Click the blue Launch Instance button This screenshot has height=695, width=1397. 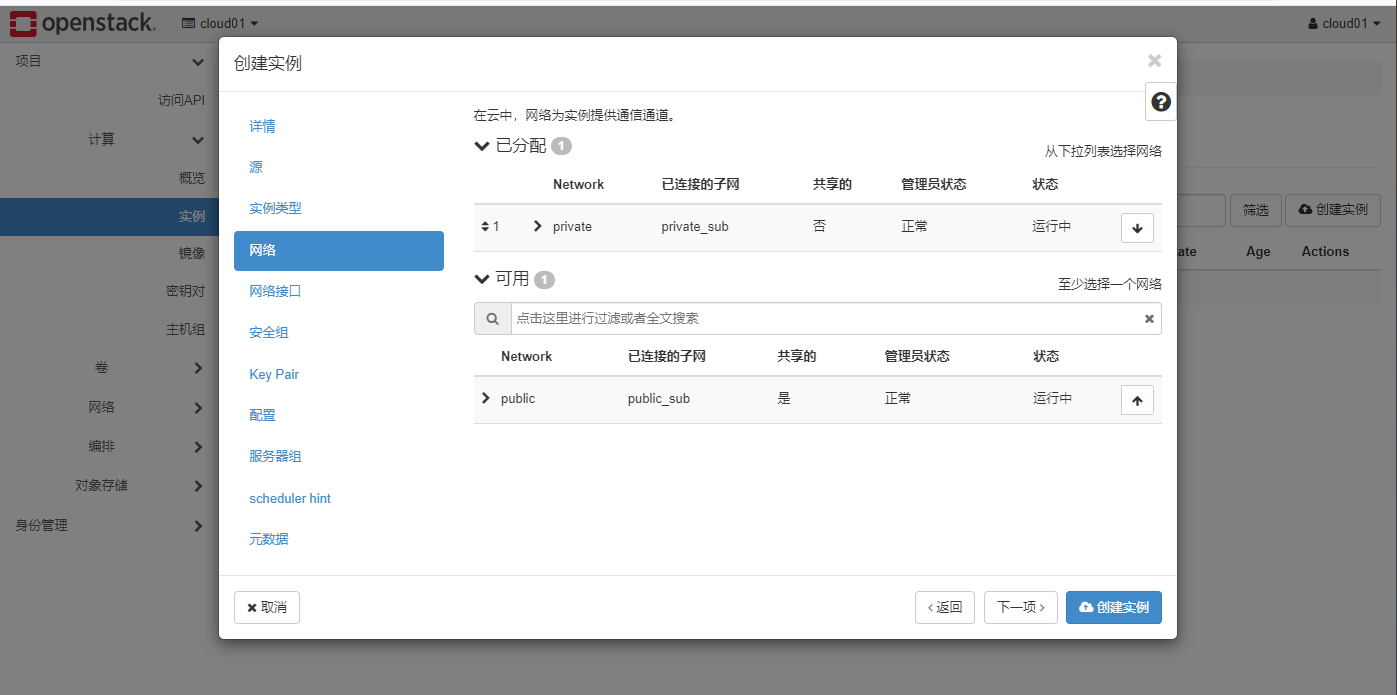(1114, 607)
